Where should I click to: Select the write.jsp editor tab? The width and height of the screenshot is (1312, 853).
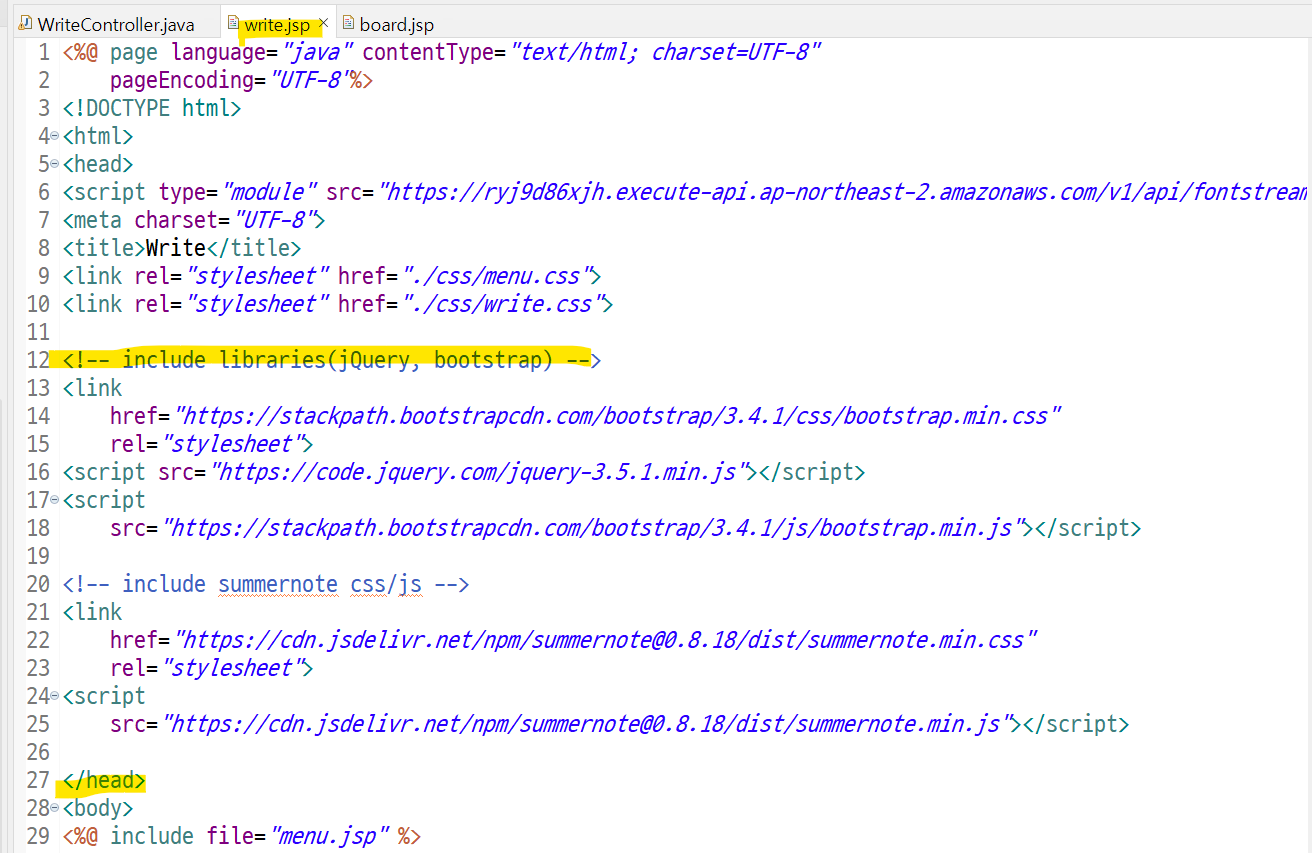point(277,24)
